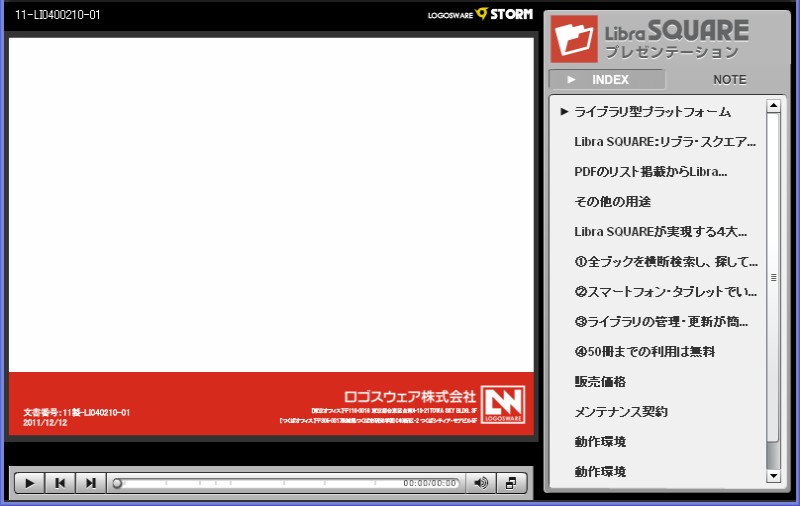Switch to the INDEX tab
The height and width of the screenshot is (506, 800).
tap(607, 80)
